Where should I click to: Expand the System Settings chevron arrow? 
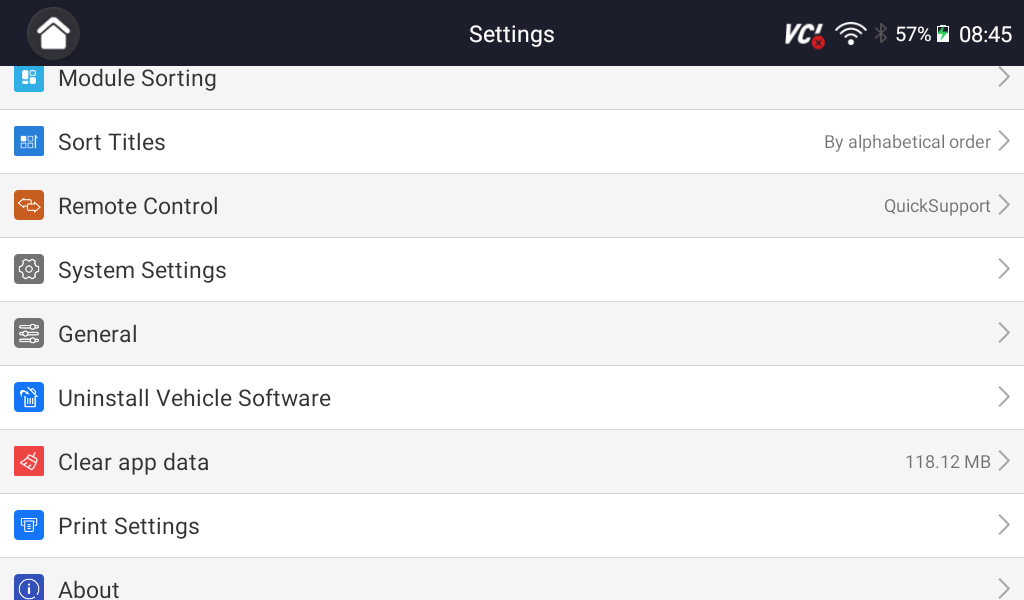tap(1004, 270)
